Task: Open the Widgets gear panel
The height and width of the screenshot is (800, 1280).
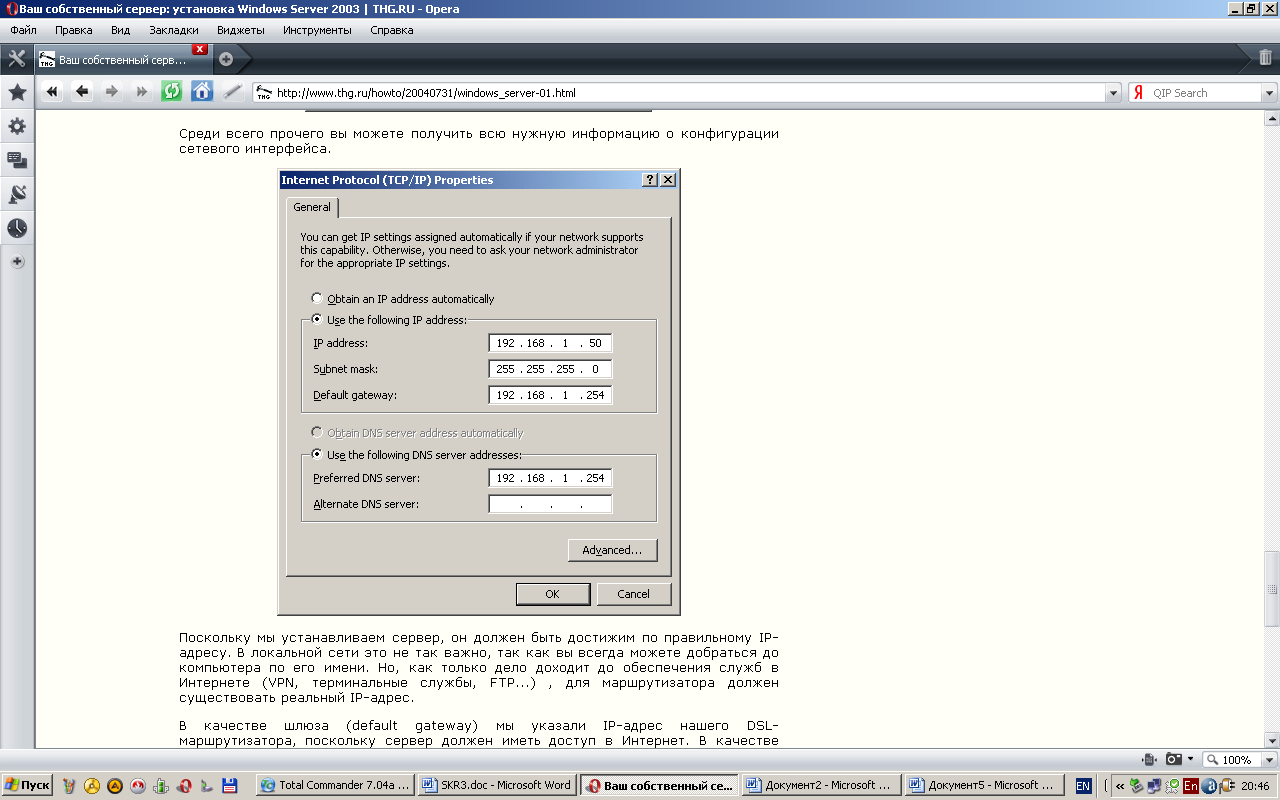Action: pyautogui.click(x=17, y=127)
